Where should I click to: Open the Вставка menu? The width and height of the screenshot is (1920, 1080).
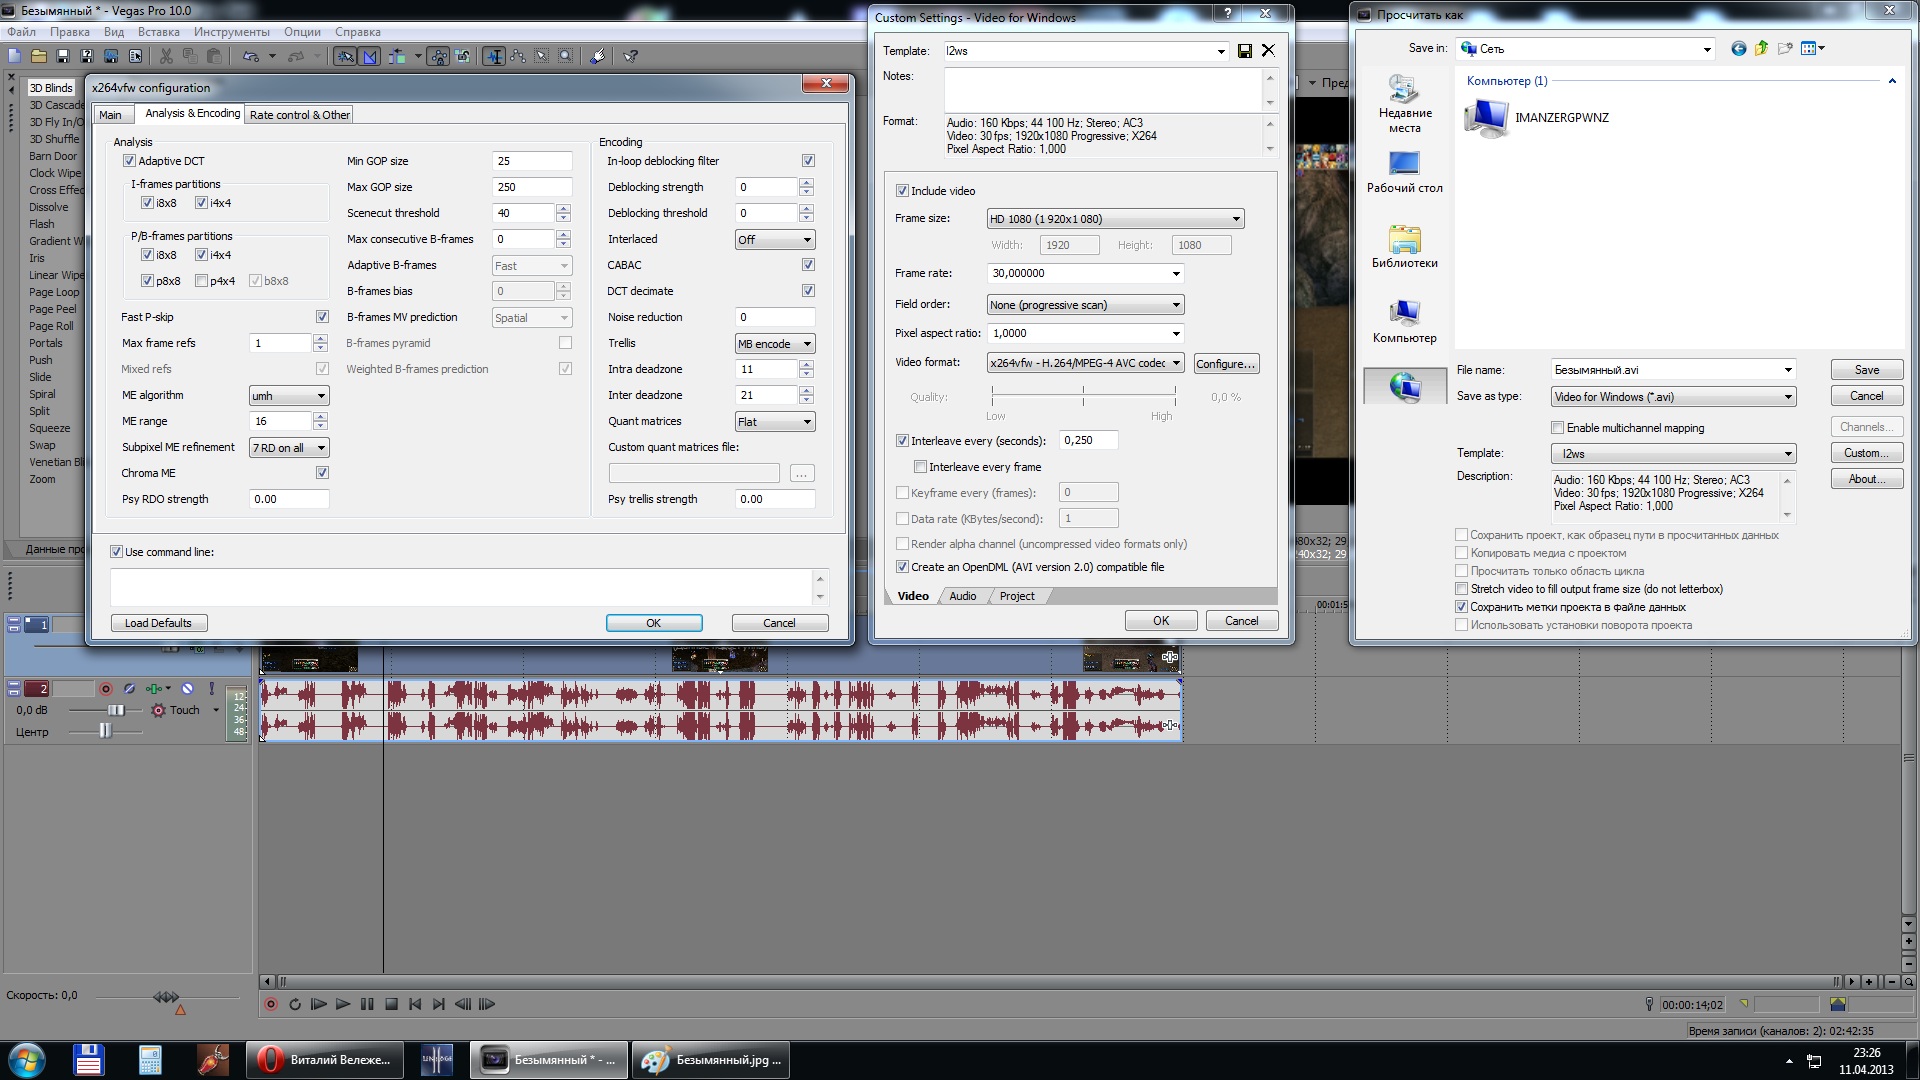pos(158,32)
